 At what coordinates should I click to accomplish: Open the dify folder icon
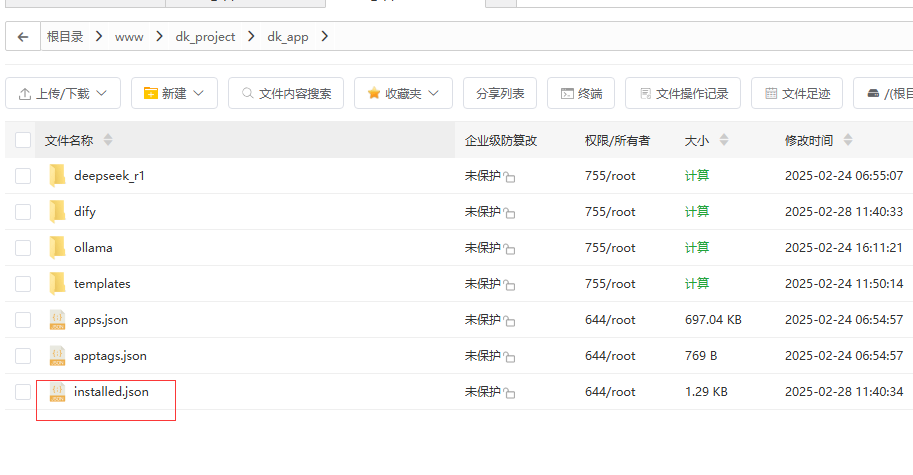(x=57, y=212)
